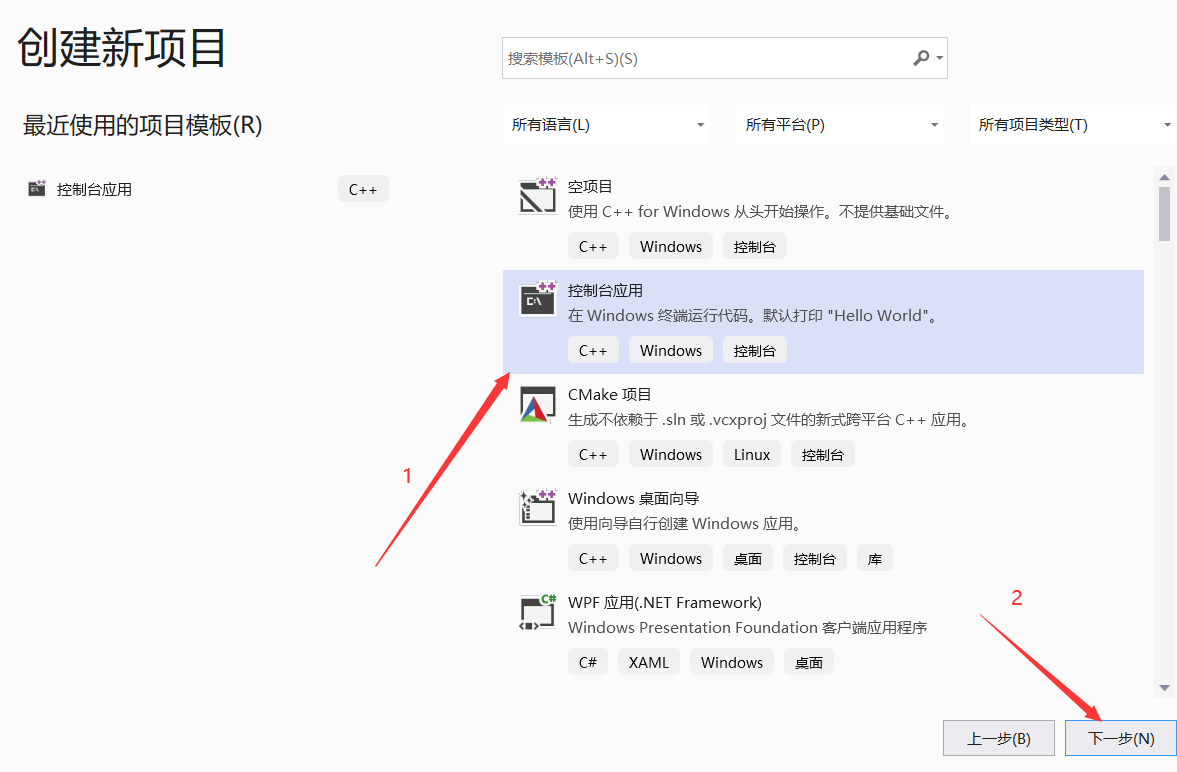Click the 空项目 description text

pos(760,212)
